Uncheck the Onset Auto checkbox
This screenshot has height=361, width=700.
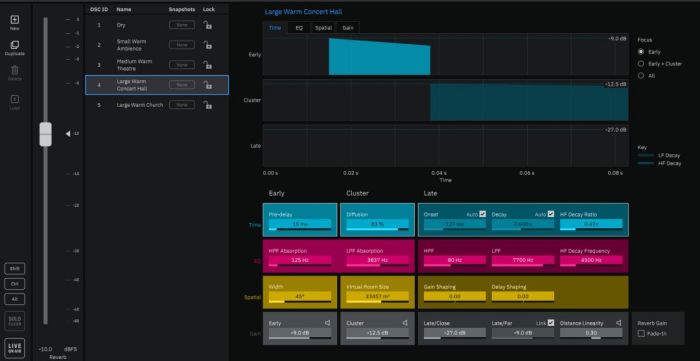482,214
